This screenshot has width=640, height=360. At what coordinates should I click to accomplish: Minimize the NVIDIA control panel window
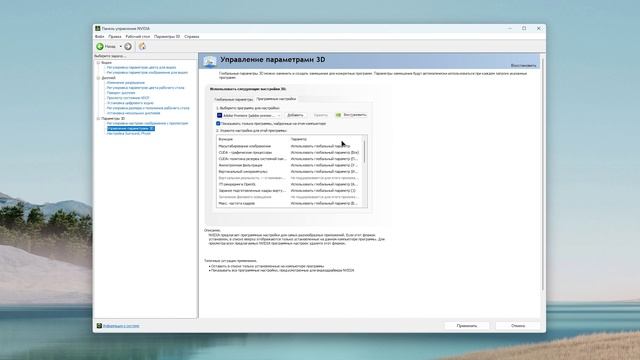coord(510,29)
